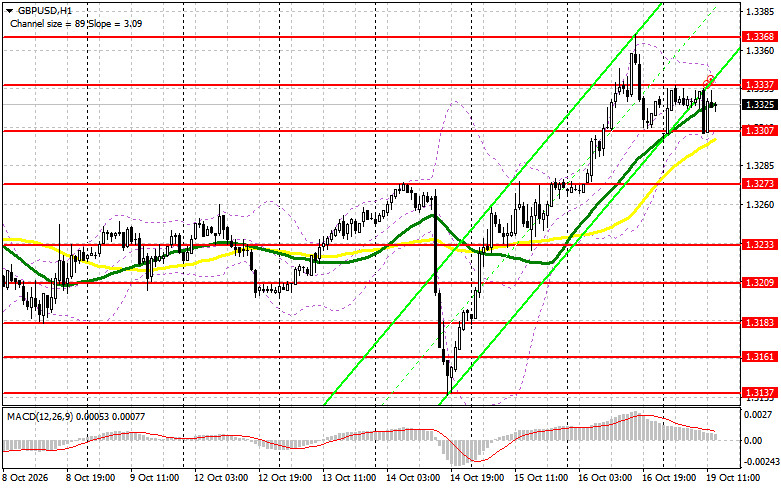781x489 pixels.
Task: Click the 0.00 MACD scale value
Action: click(753, 441)
